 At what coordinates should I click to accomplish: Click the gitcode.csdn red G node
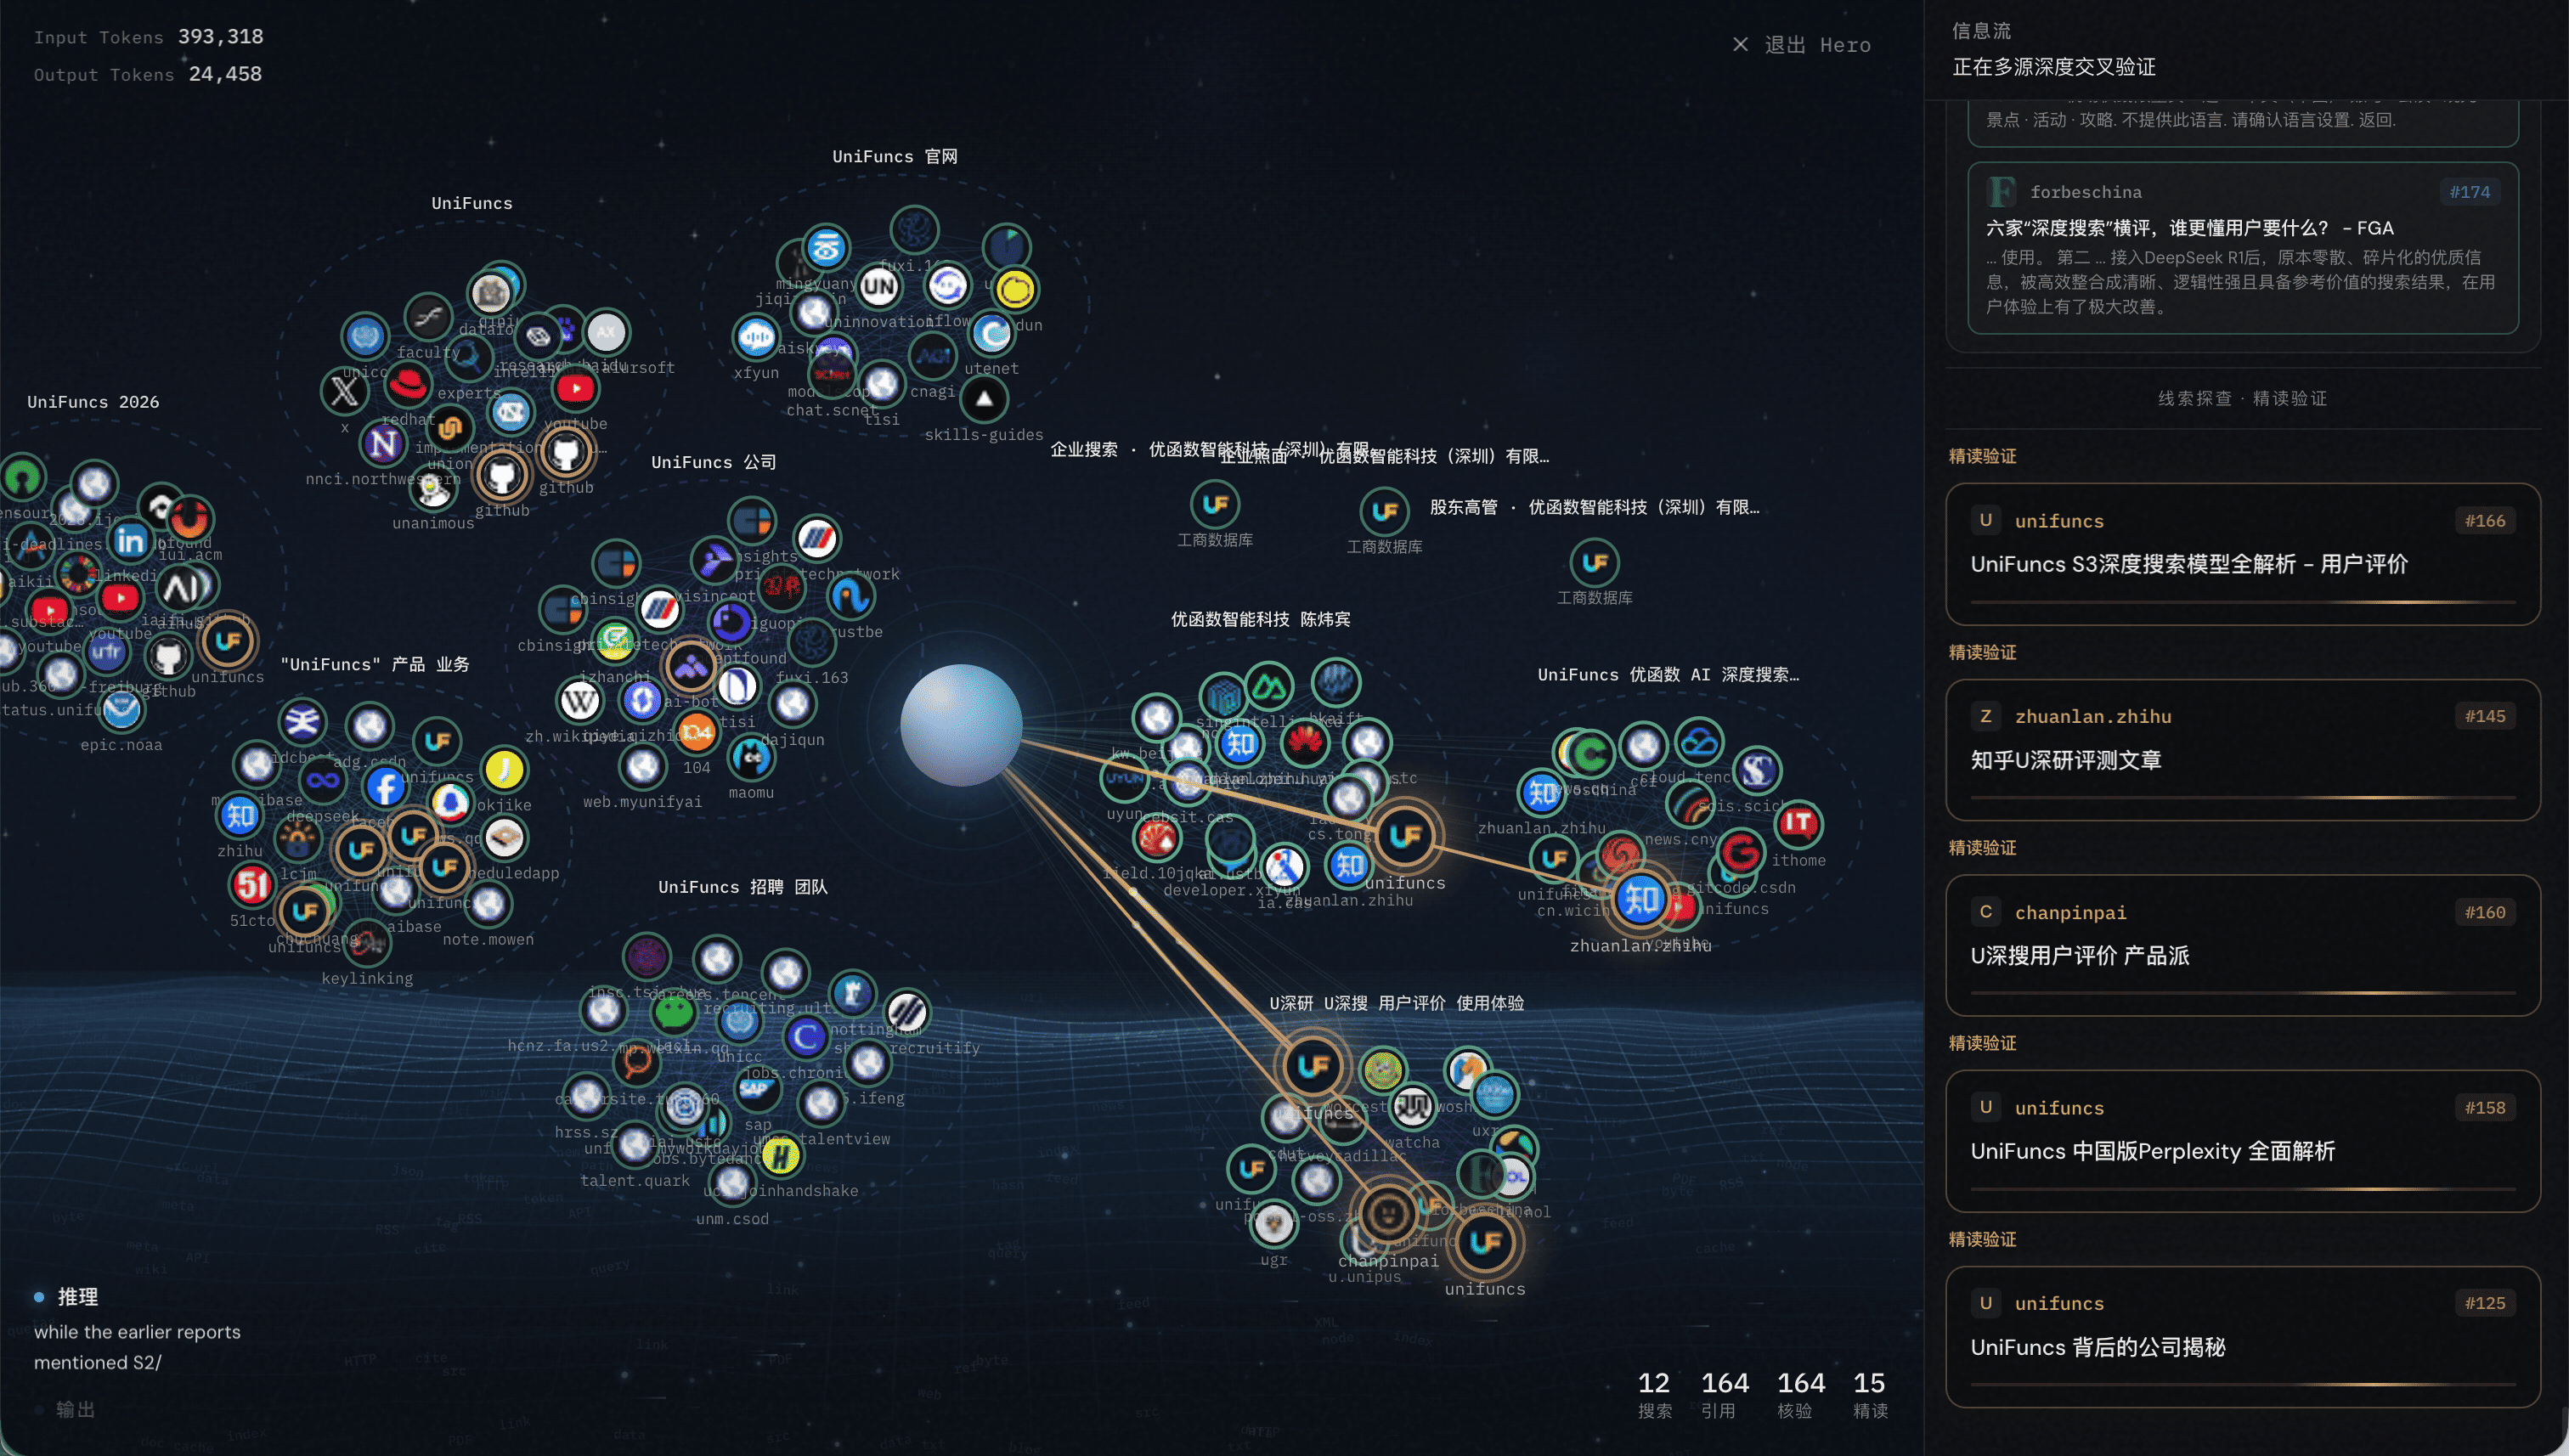tap(1741, 852)
